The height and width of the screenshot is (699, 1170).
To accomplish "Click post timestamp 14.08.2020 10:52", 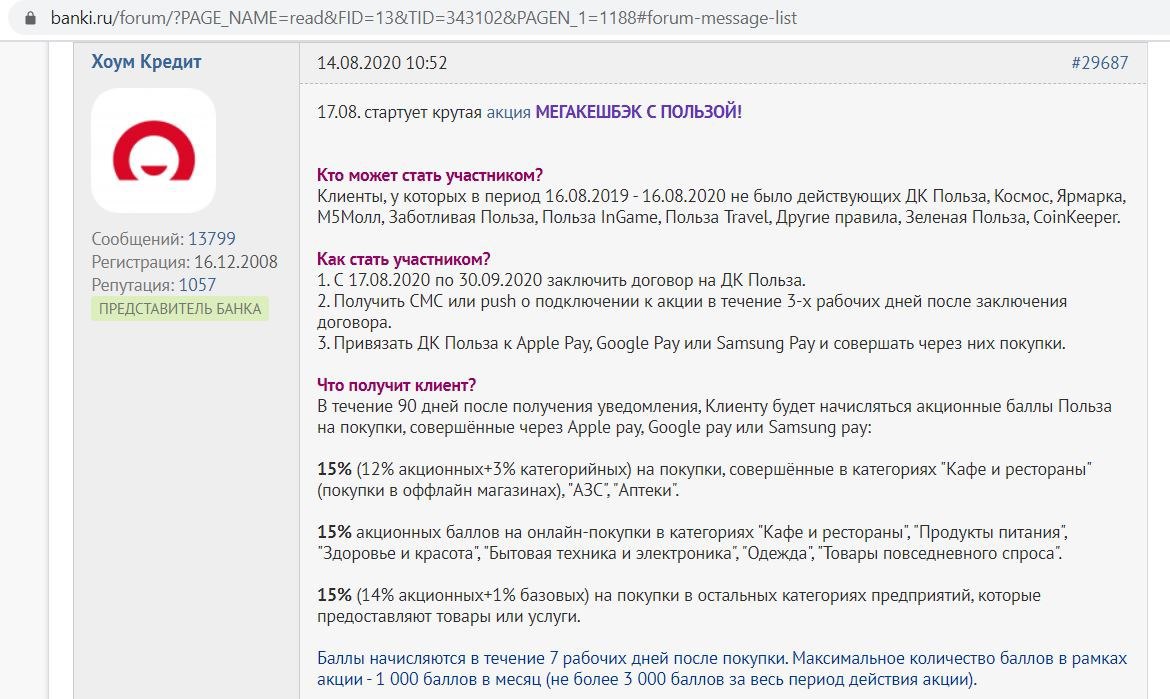I will (382, 63).
